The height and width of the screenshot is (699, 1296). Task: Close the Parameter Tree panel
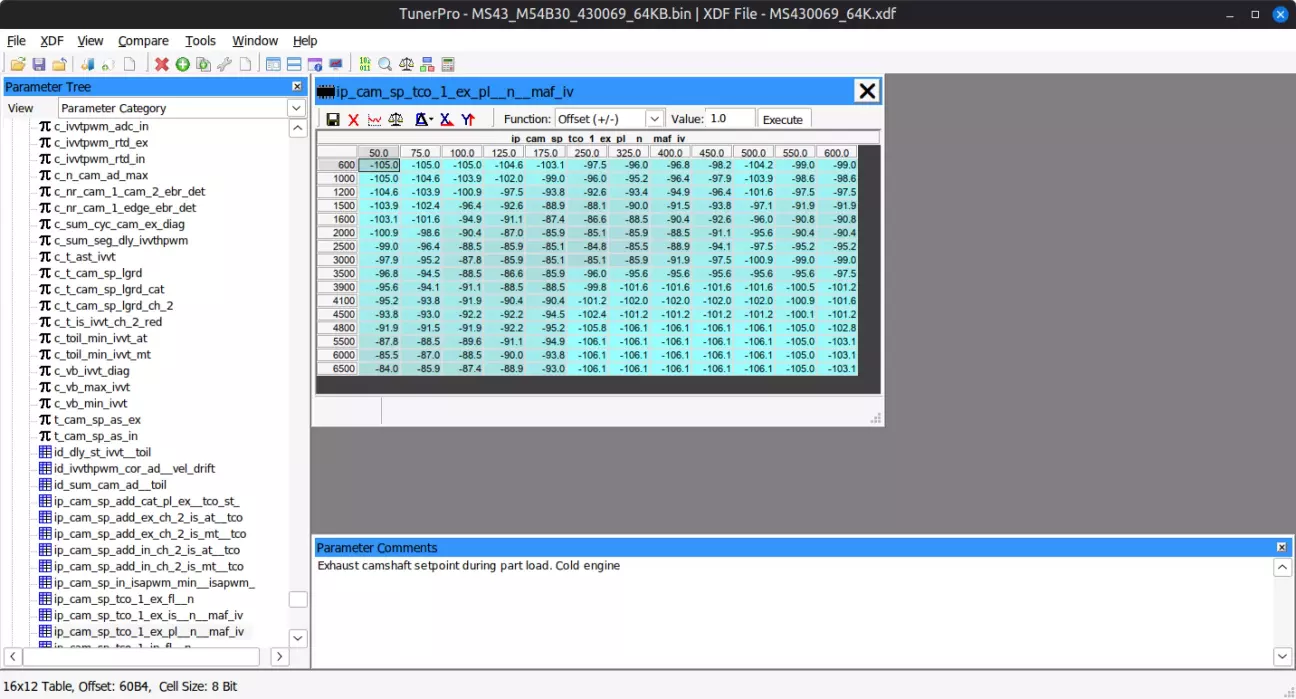pos(297,87)
